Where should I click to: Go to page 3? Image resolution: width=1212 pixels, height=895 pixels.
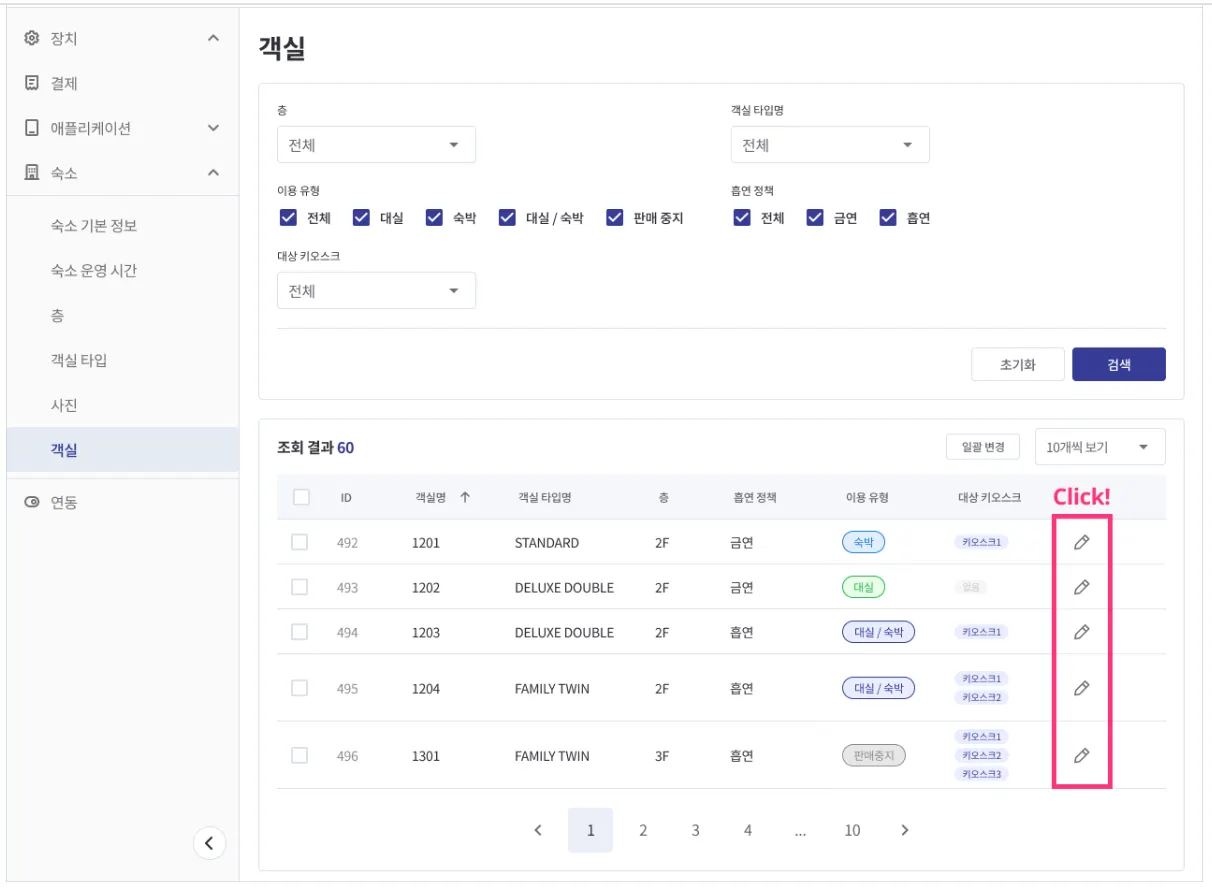695,830
